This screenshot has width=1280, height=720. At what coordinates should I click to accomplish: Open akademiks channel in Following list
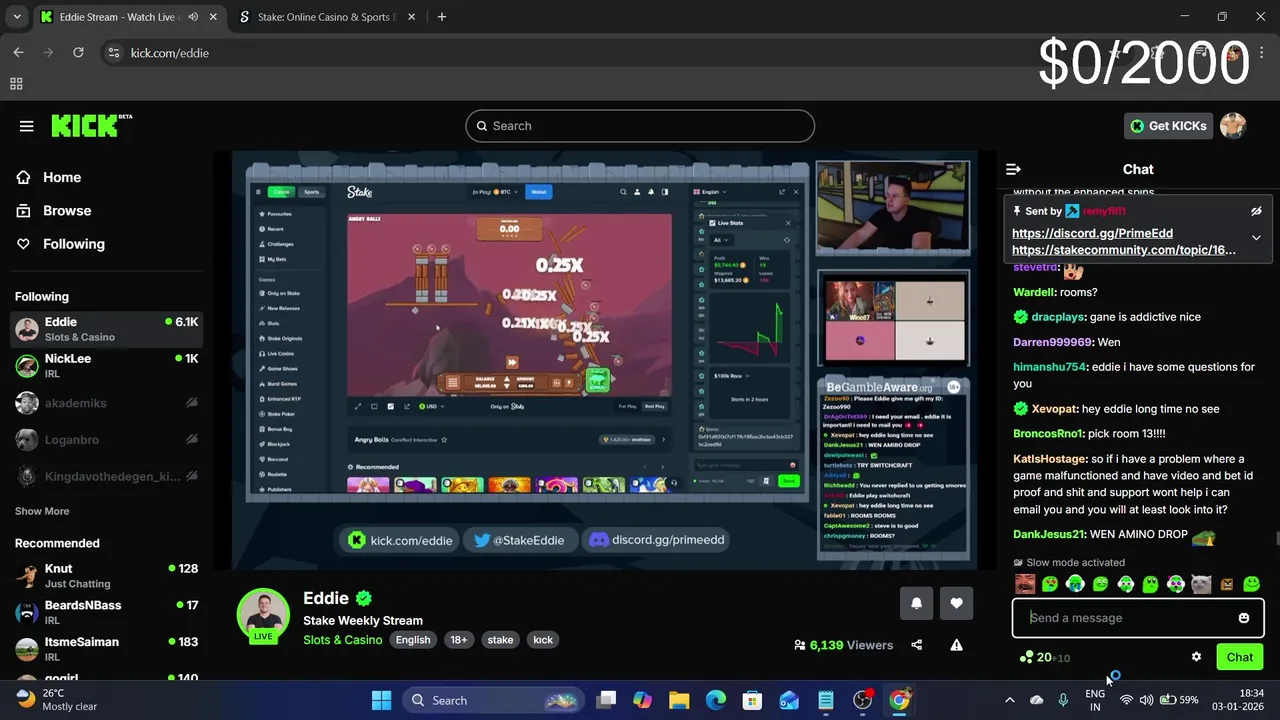[107, 403]
